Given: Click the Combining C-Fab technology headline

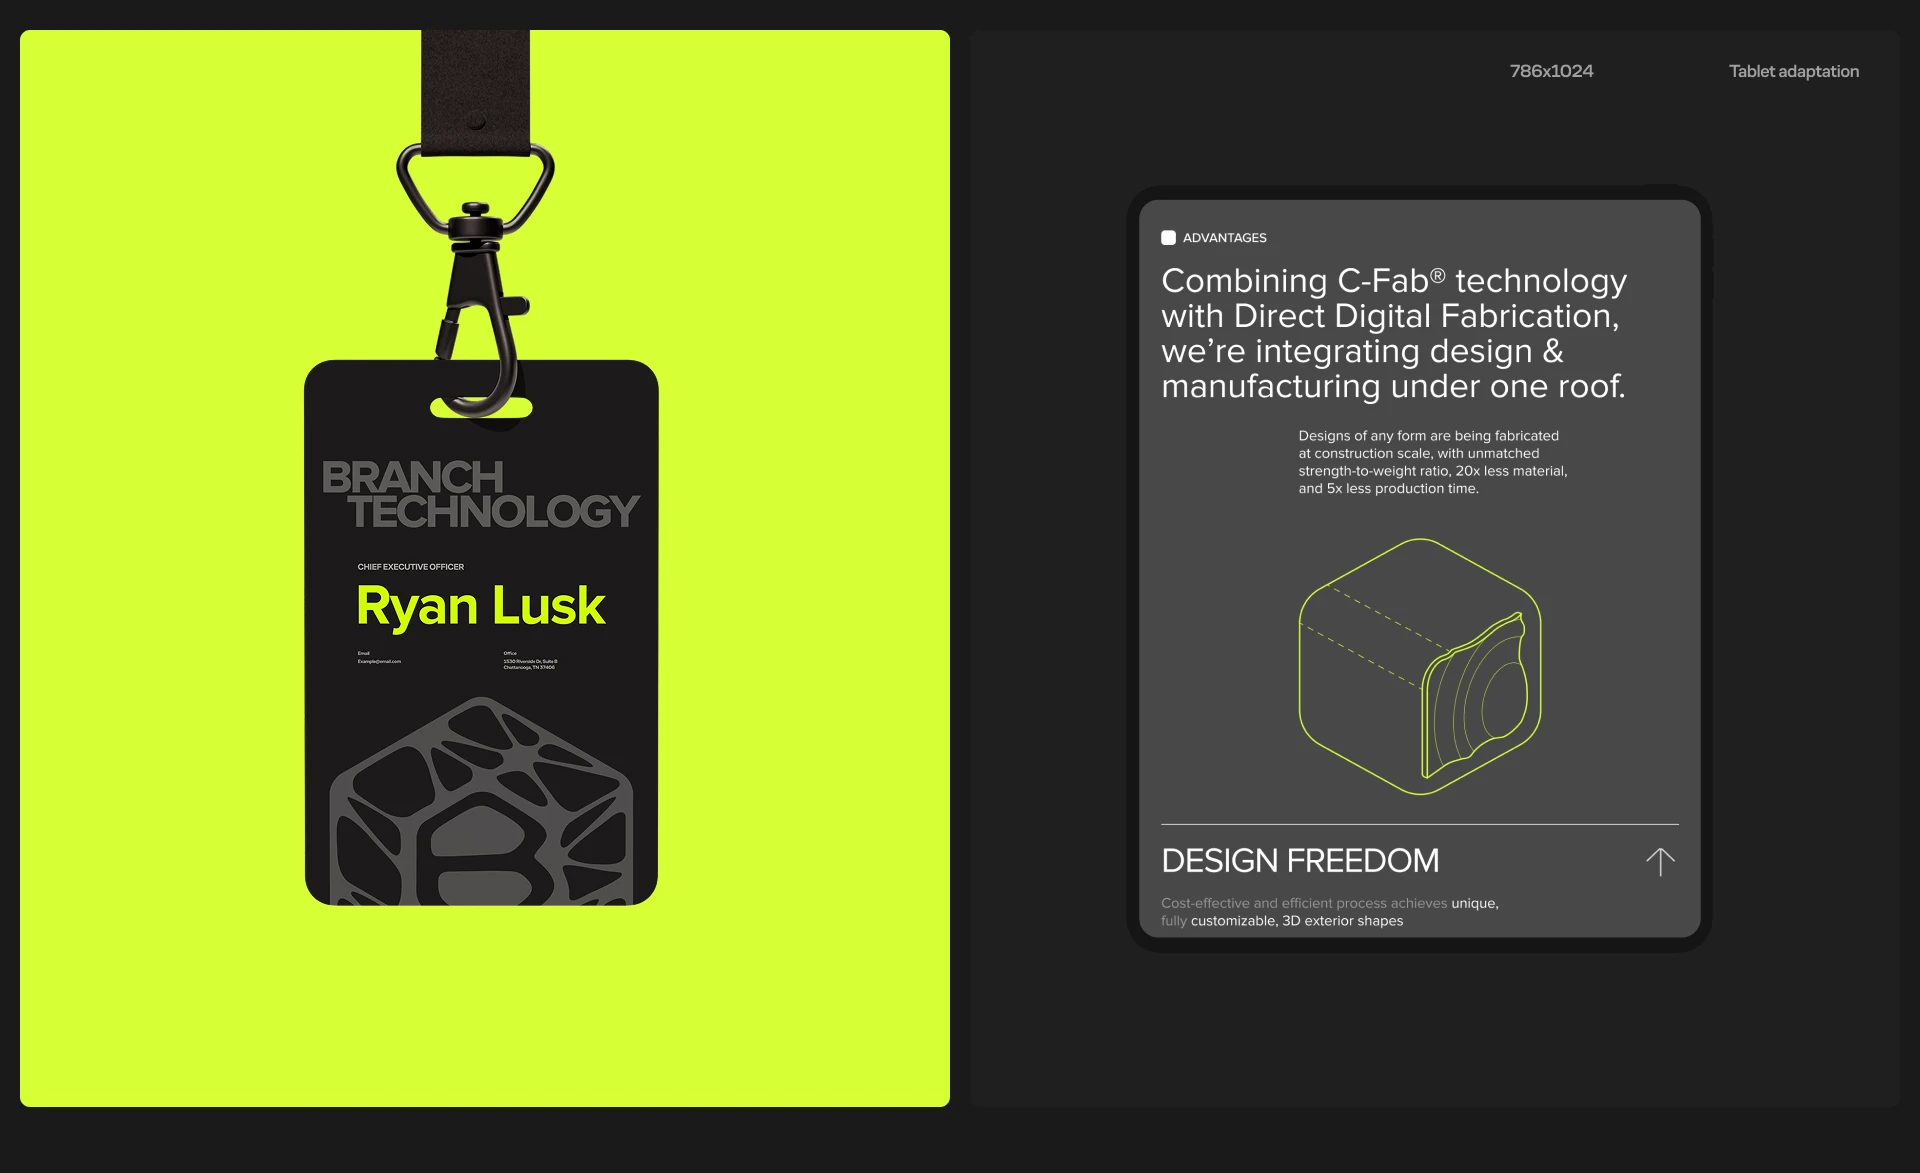Looking at the screenshot, I should 1394,333.
